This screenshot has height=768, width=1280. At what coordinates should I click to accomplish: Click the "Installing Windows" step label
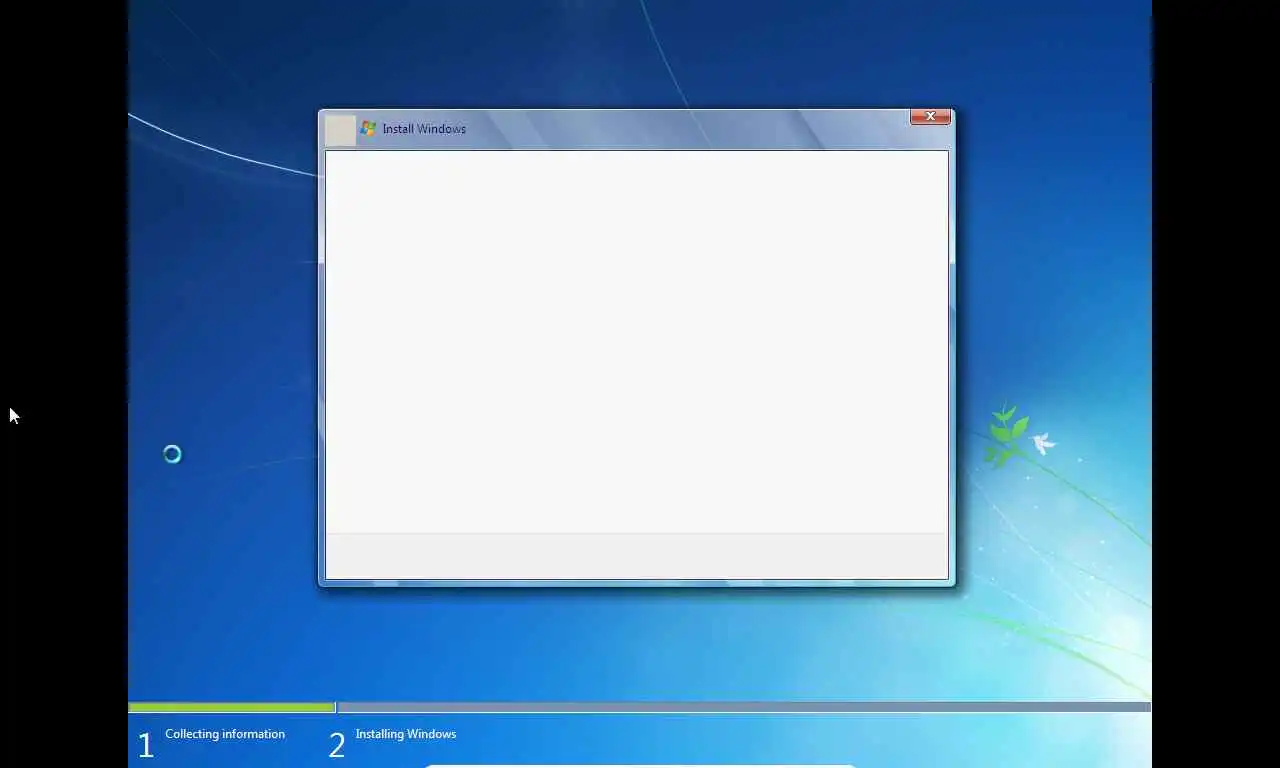(x=406, y=734)
